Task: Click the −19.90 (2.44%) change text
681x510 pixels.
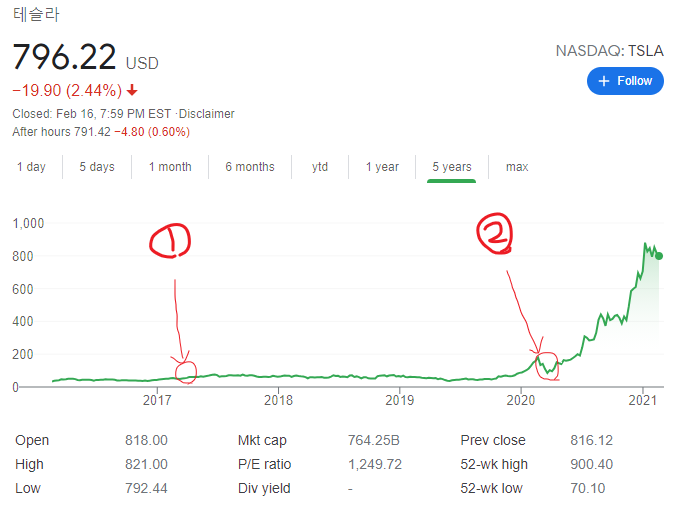Action: click(67, 90)
